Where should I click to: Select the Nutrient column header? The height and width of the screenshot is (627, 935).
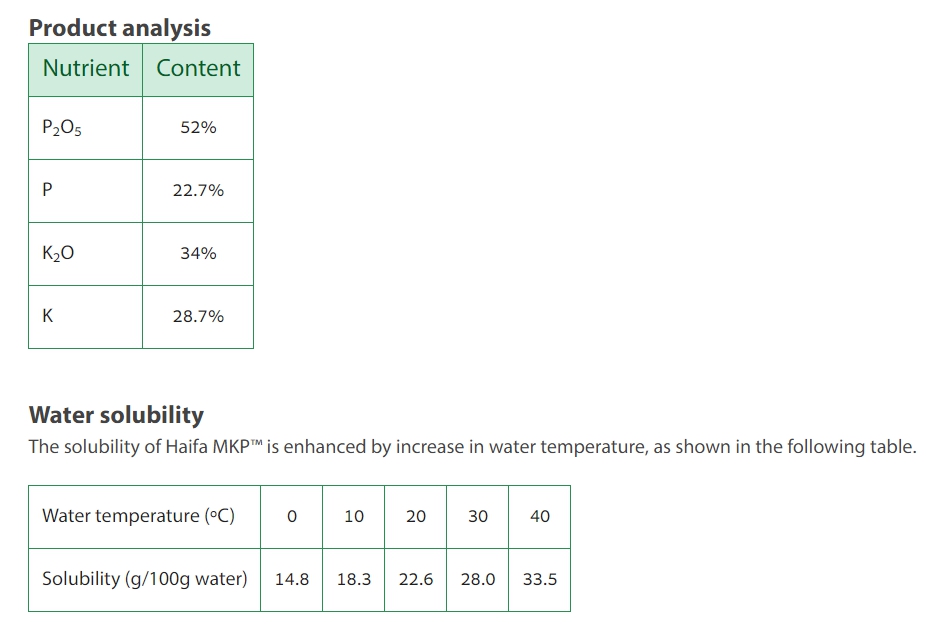[x=85, y=69]
